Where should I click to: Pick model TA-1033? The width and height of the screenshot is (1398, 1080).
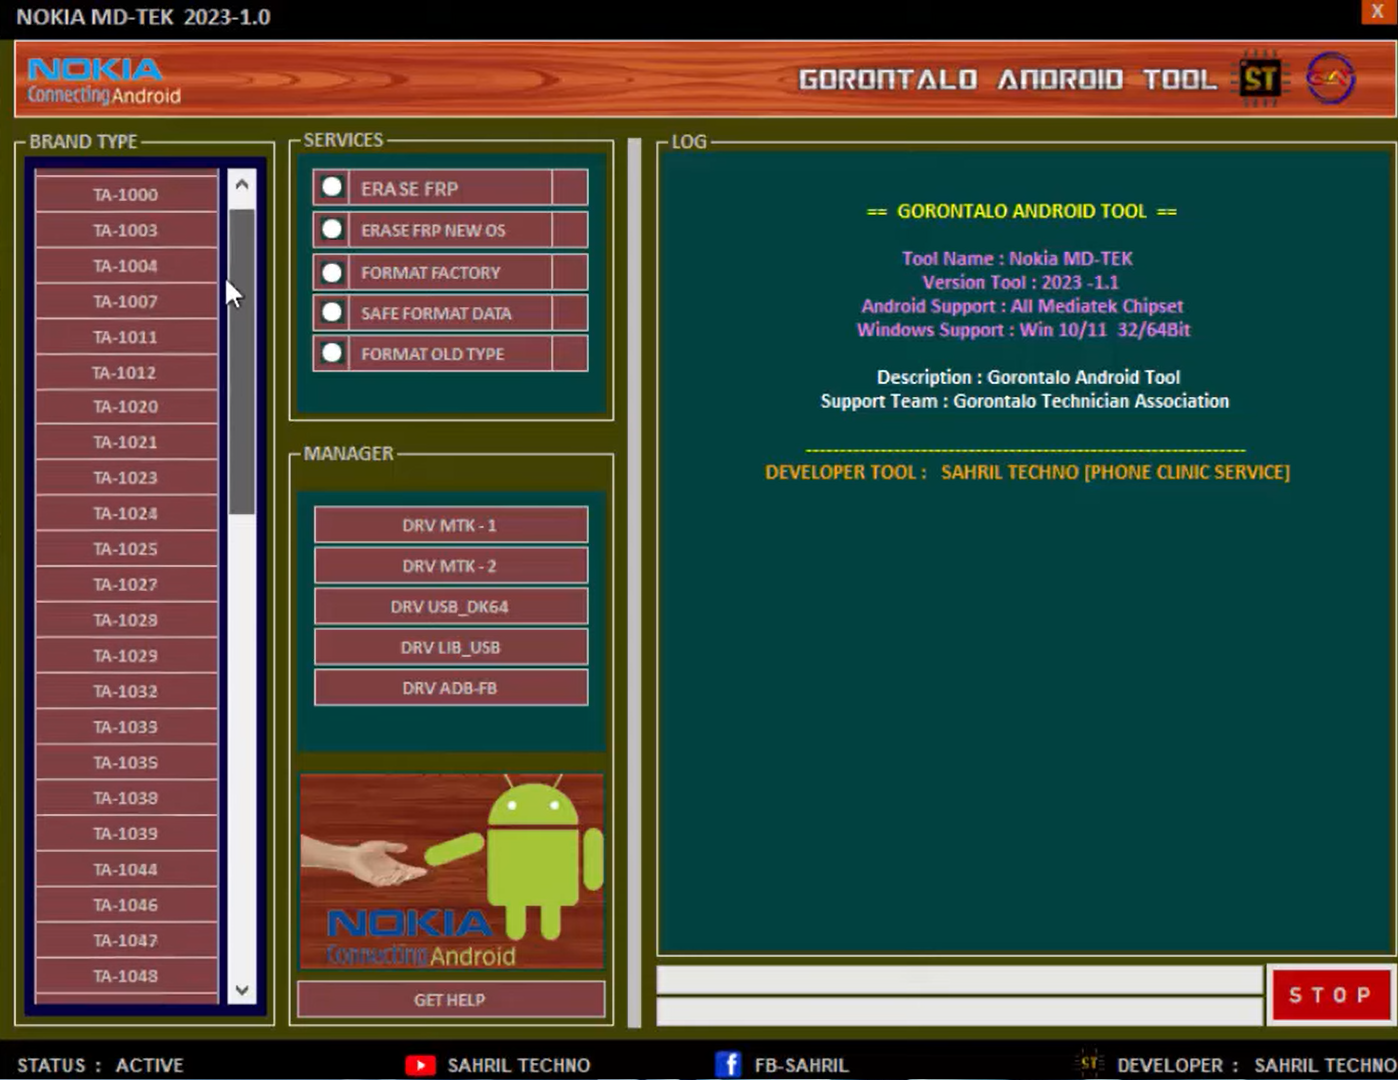pyautogui.click(x=126, y=727)
